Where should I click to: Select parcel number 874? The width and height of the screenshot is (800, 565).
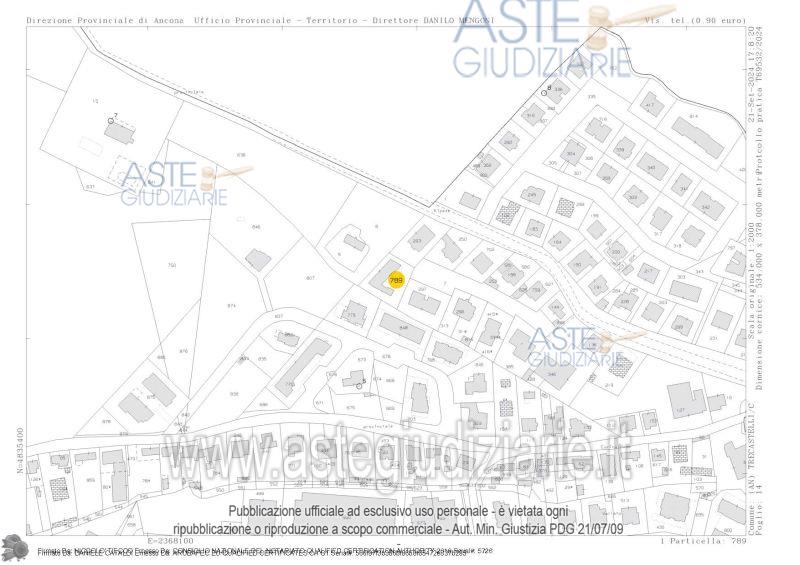[231, 306]
